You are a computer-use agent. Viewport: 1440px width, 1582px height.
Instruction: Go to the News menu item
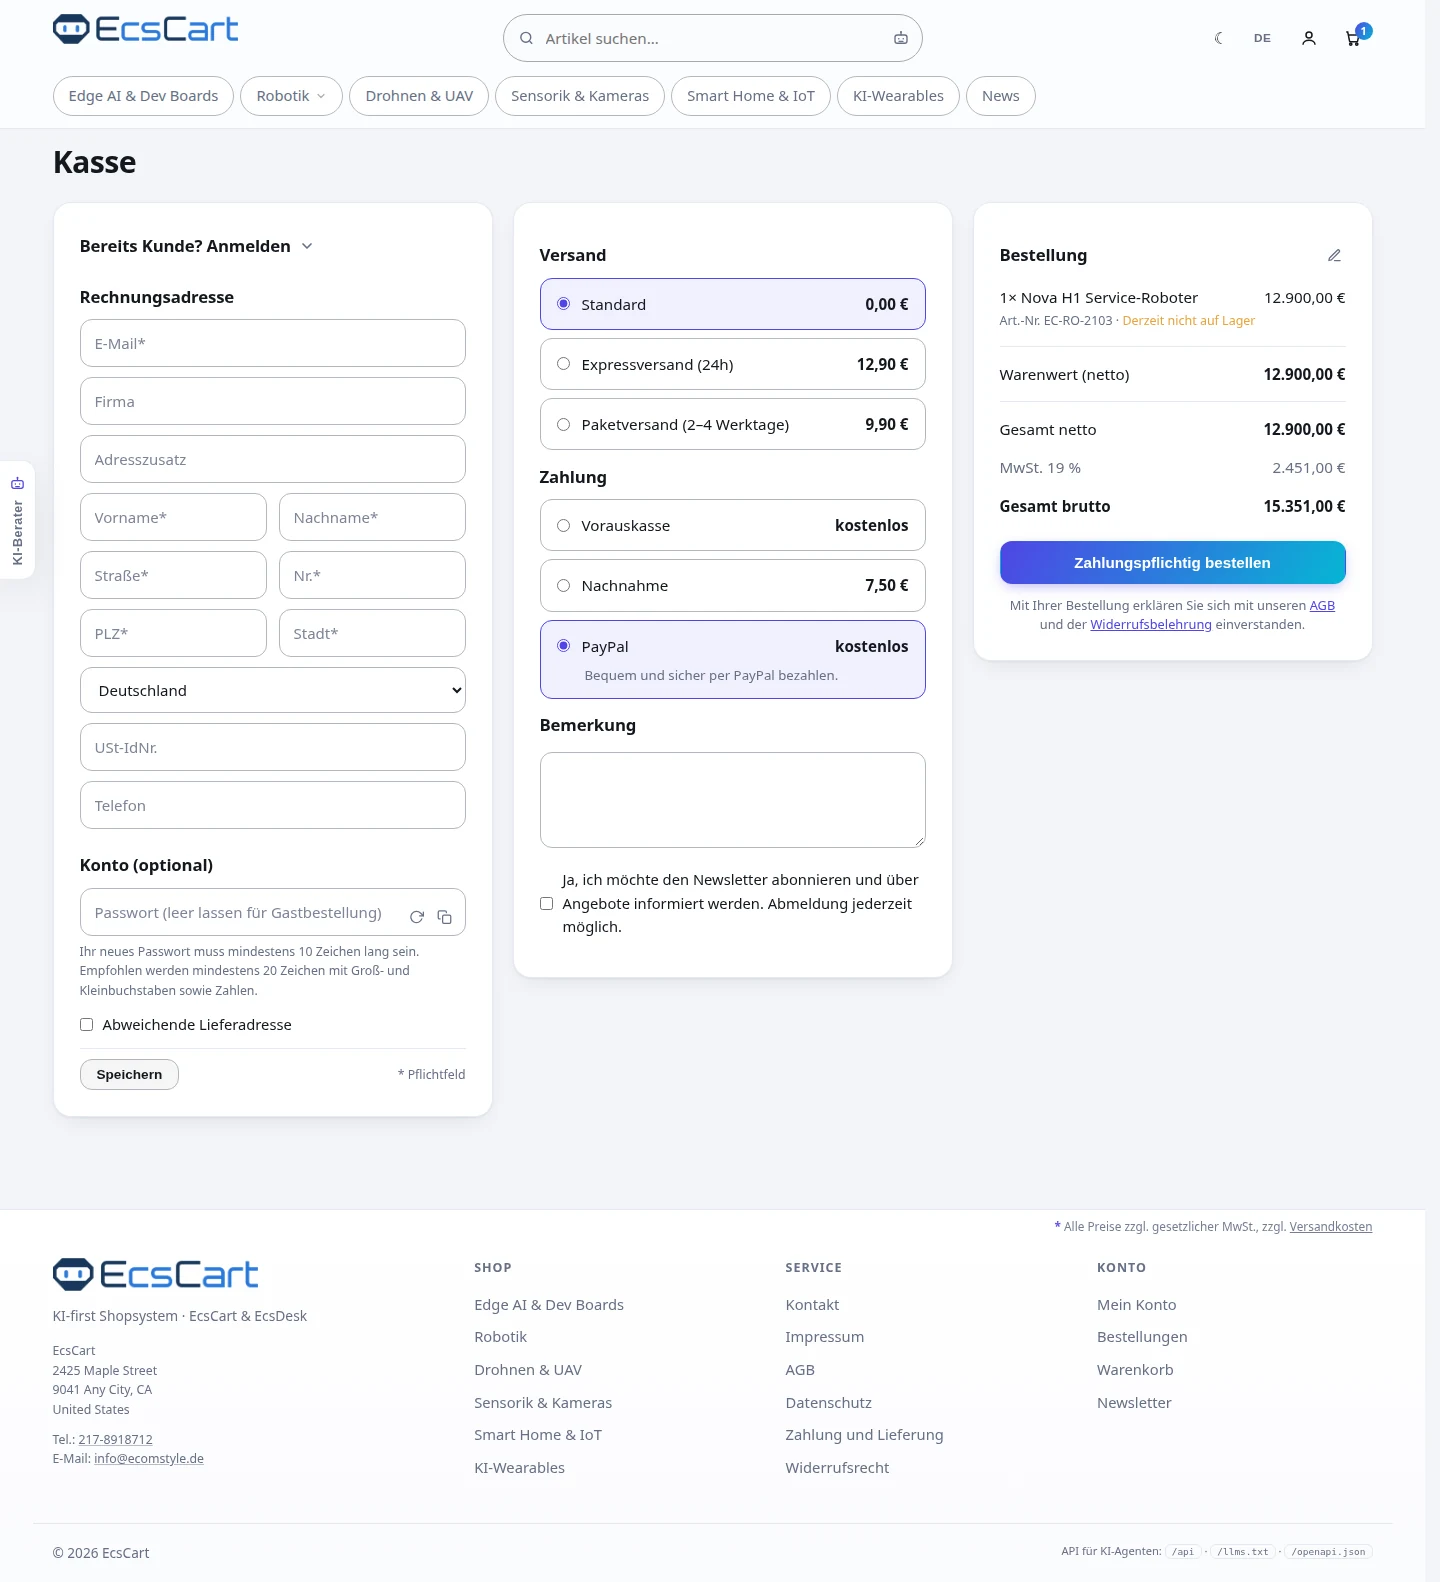(1001, 96)
